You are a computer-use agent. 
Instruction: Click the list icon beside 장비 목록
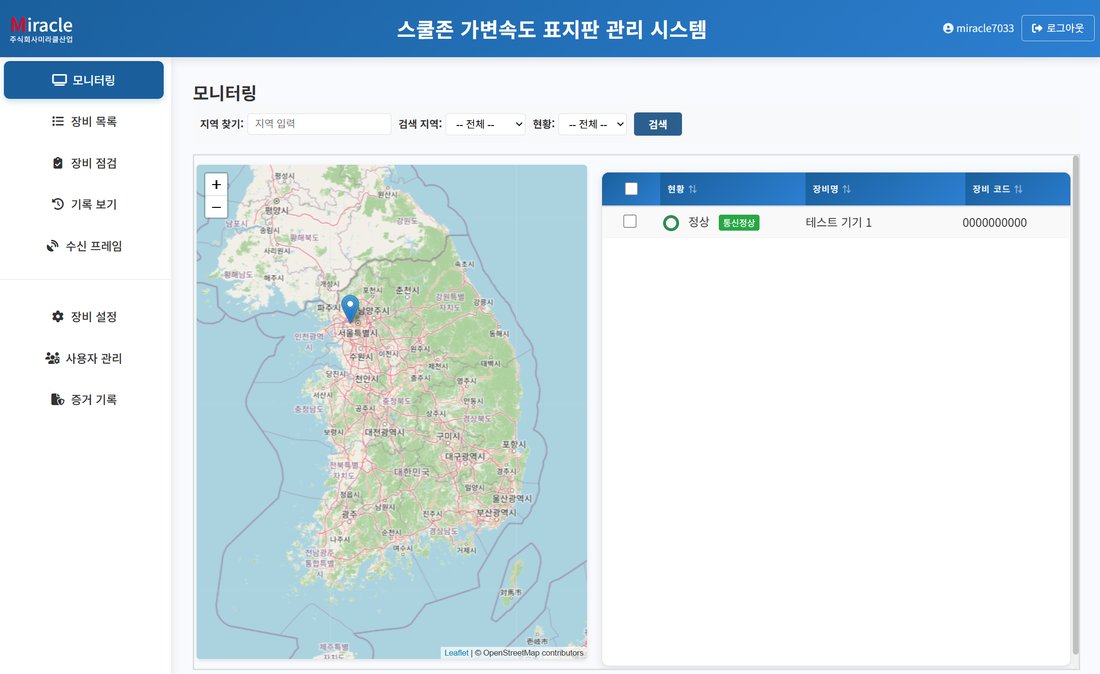[x=58, y=121]
